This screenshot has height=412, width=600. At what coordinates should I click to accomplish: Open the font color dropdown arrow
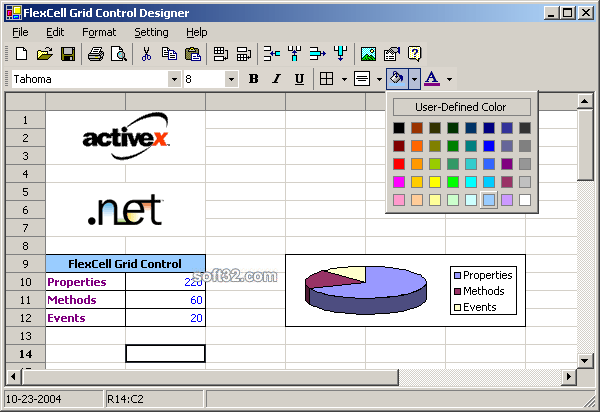click(x=450, y=80)
